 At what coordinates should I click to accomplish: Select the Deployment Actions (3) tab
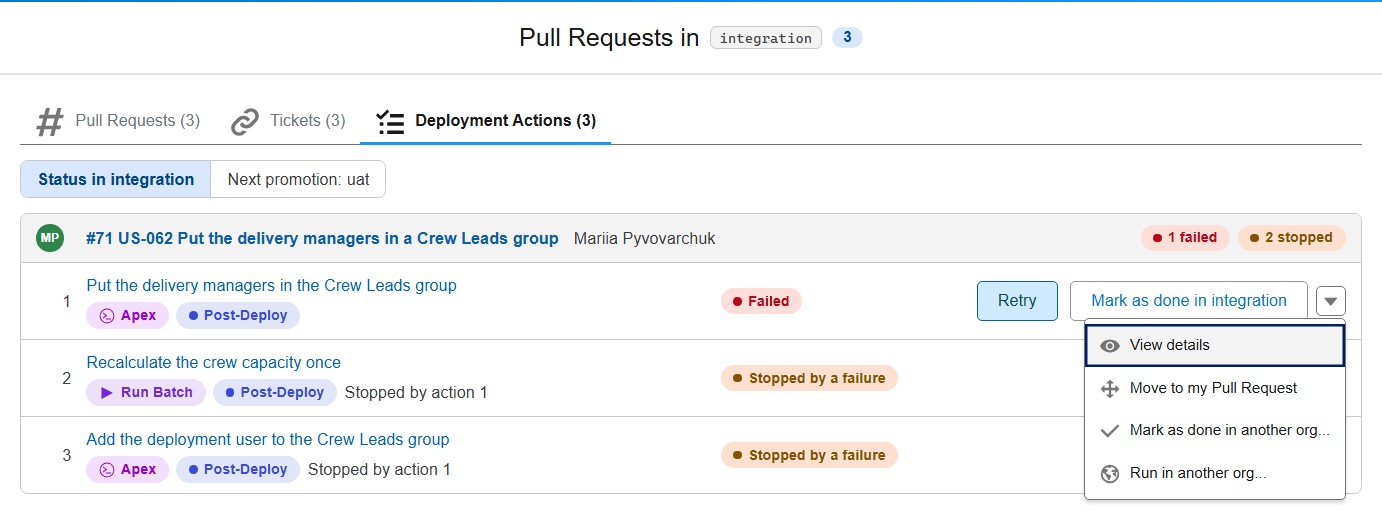486,121
